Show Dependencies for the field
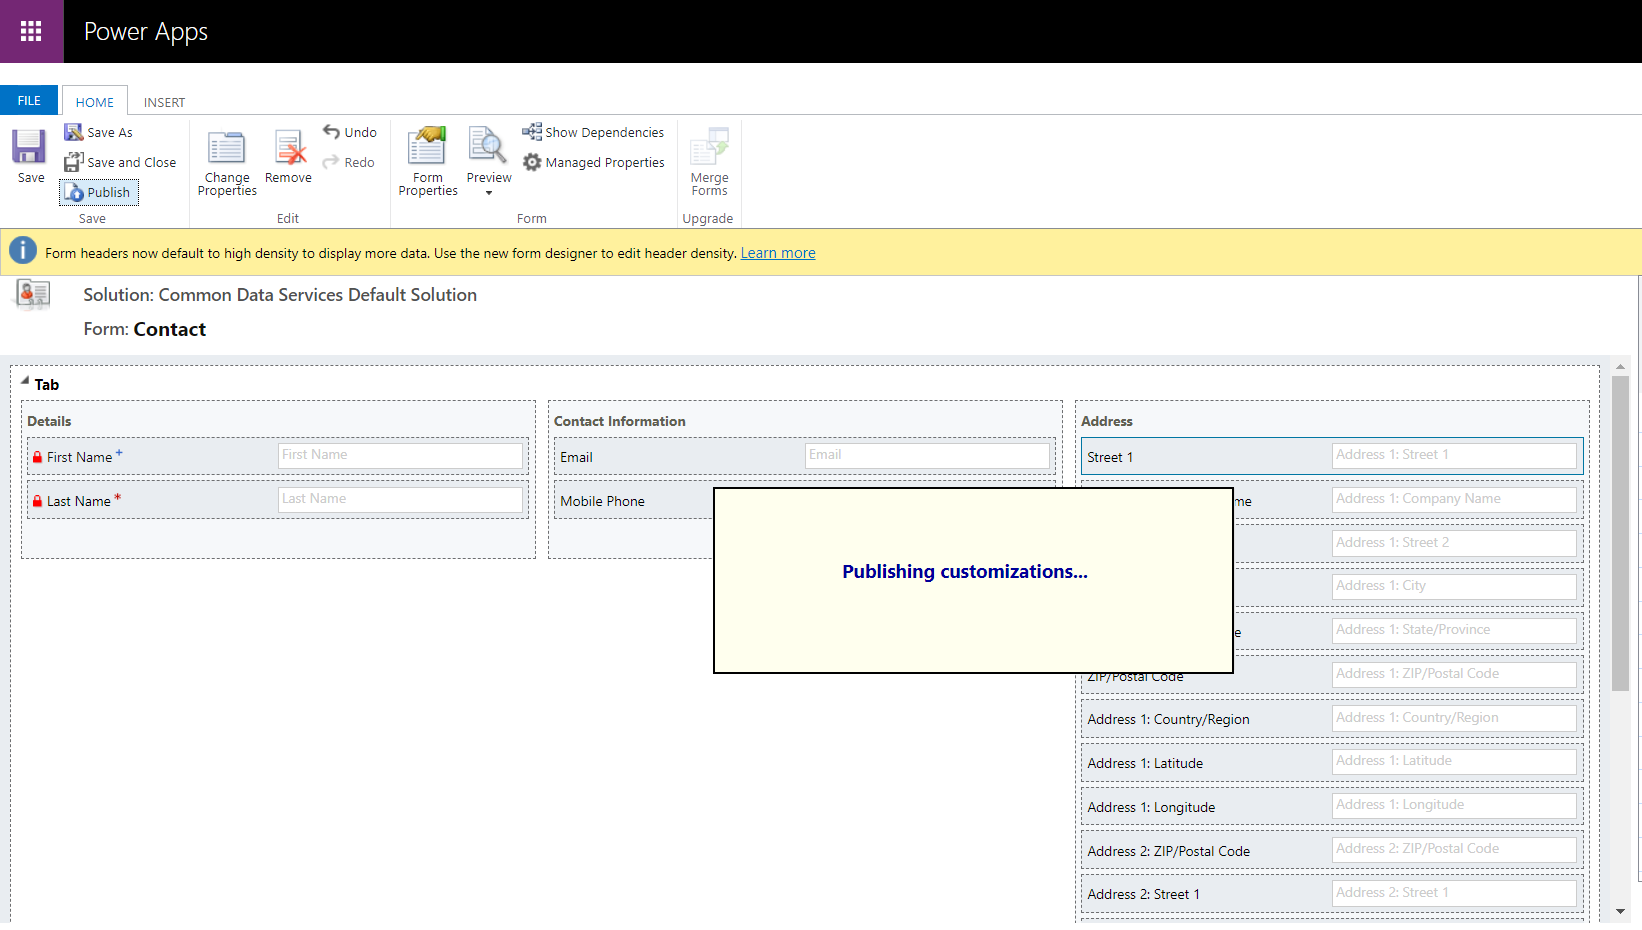1642x930 pixels. click(593, 132)
